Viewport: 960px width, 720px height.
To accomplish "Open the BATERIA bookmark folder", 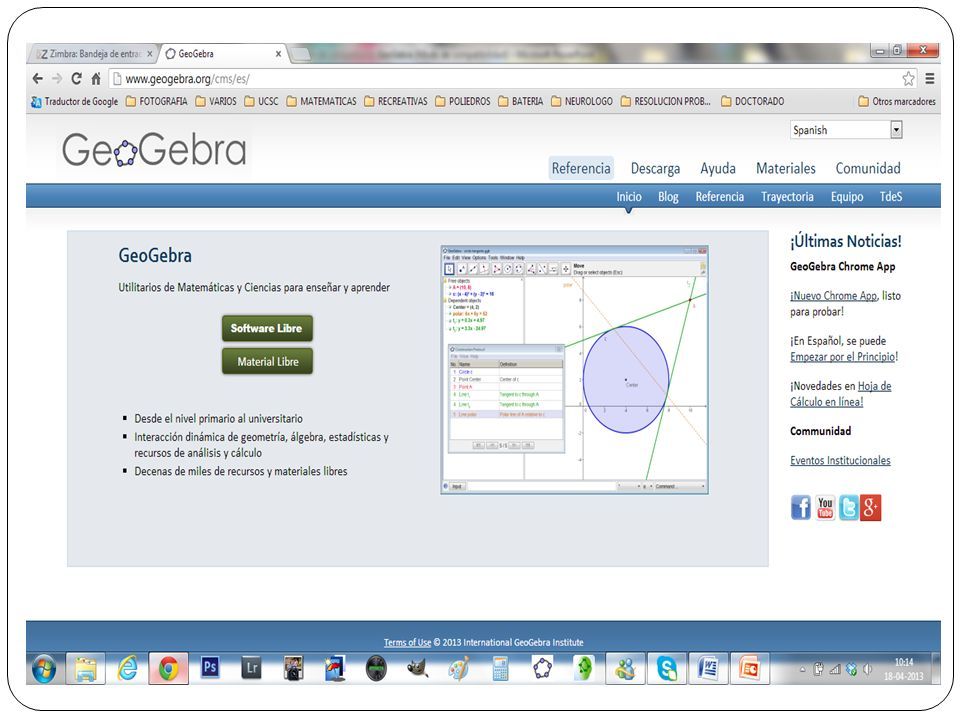I will tap(520, 101).
